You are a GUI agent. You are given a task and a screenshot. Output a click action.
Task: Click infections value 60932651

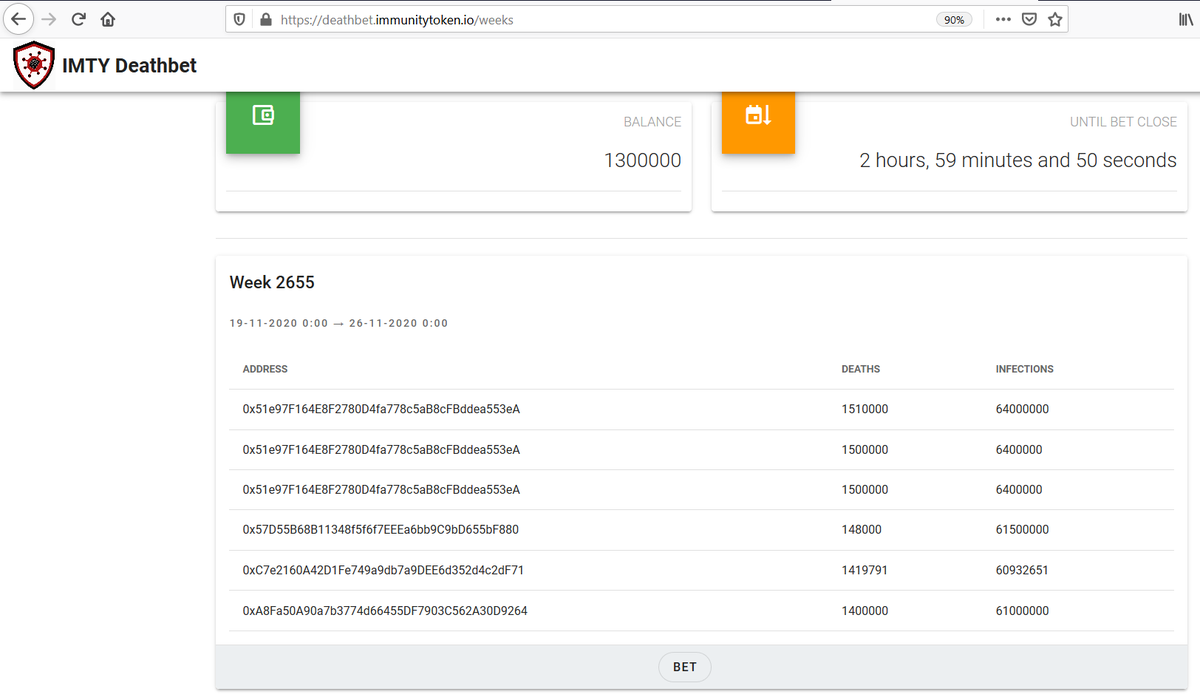[x=1022, y=570]
